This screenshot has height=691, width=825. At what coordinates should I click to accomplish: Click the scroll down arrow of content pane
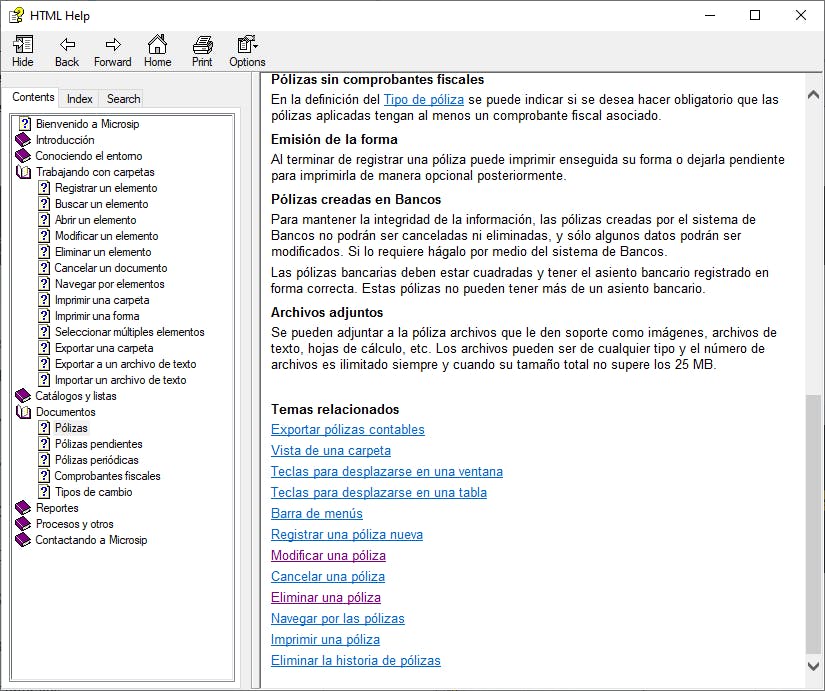[x=813, y=666]
